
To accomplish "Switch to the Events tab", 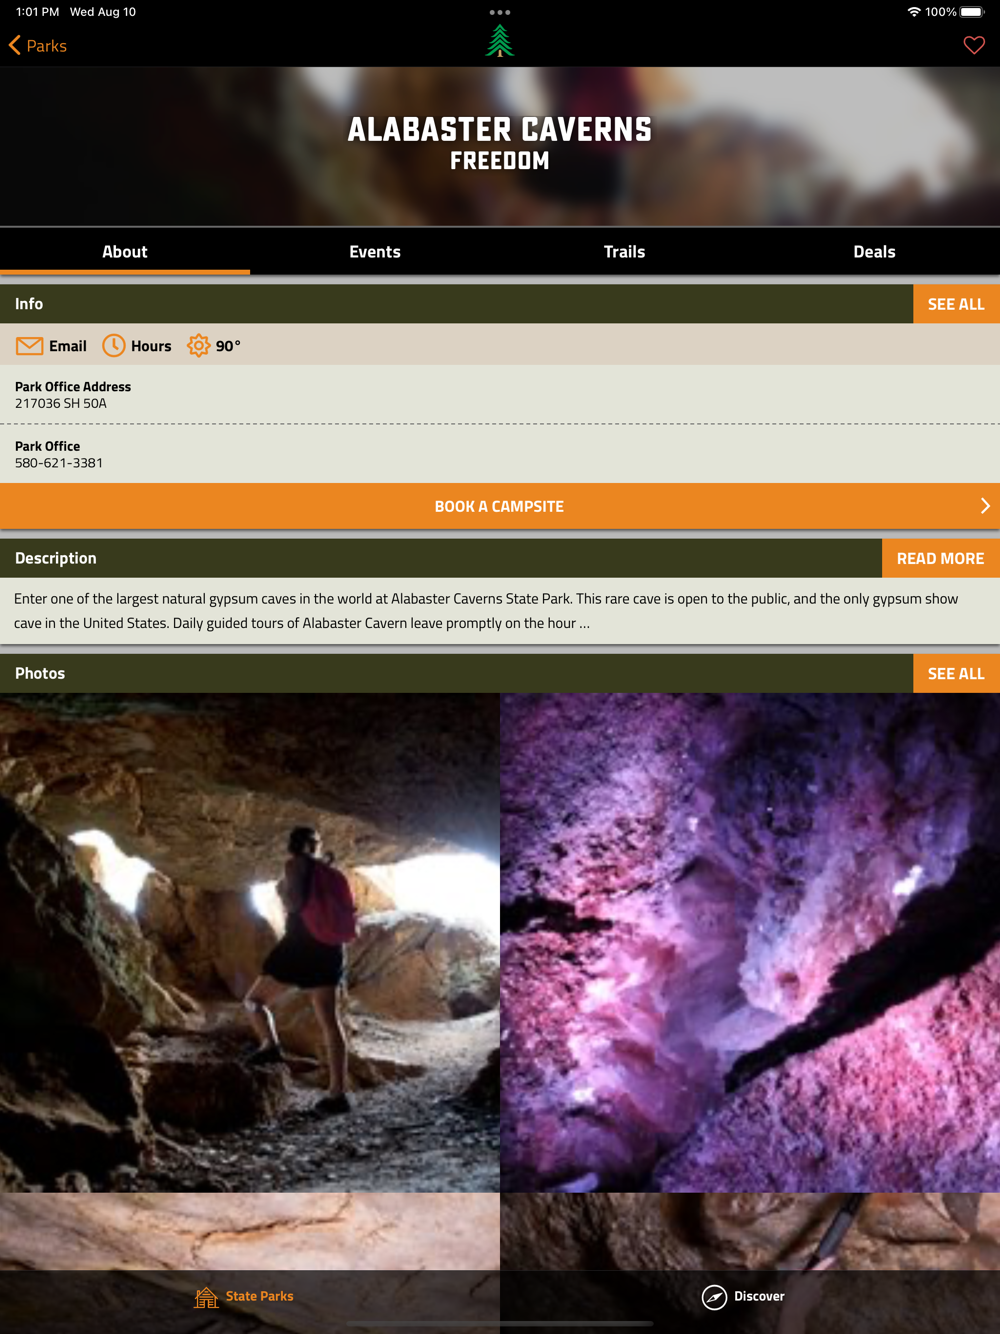I will (x=375, y=252).
